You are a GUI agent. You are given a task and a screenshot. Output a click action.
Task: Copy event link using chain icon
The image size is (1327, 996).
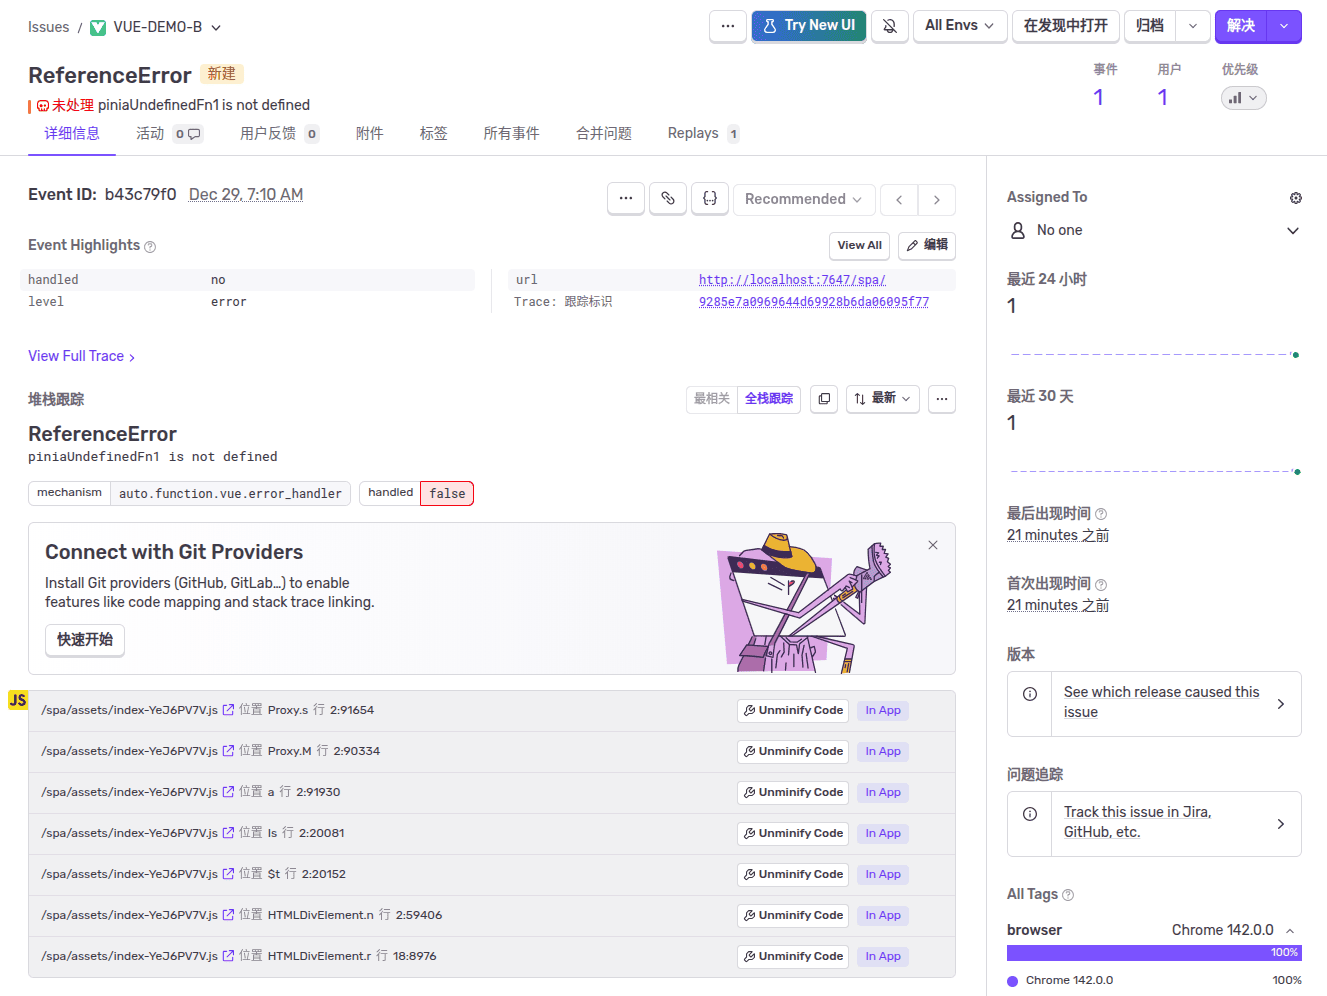(x=668, y=199)
